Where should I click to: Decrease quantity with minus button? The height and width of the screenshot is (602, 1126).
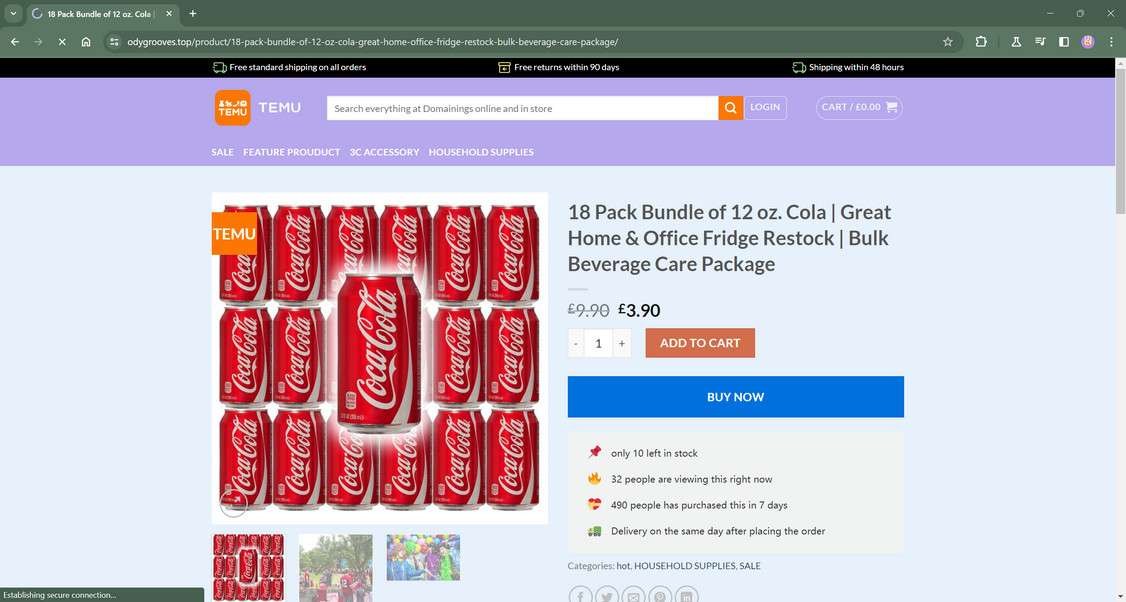tap(576, 343)
